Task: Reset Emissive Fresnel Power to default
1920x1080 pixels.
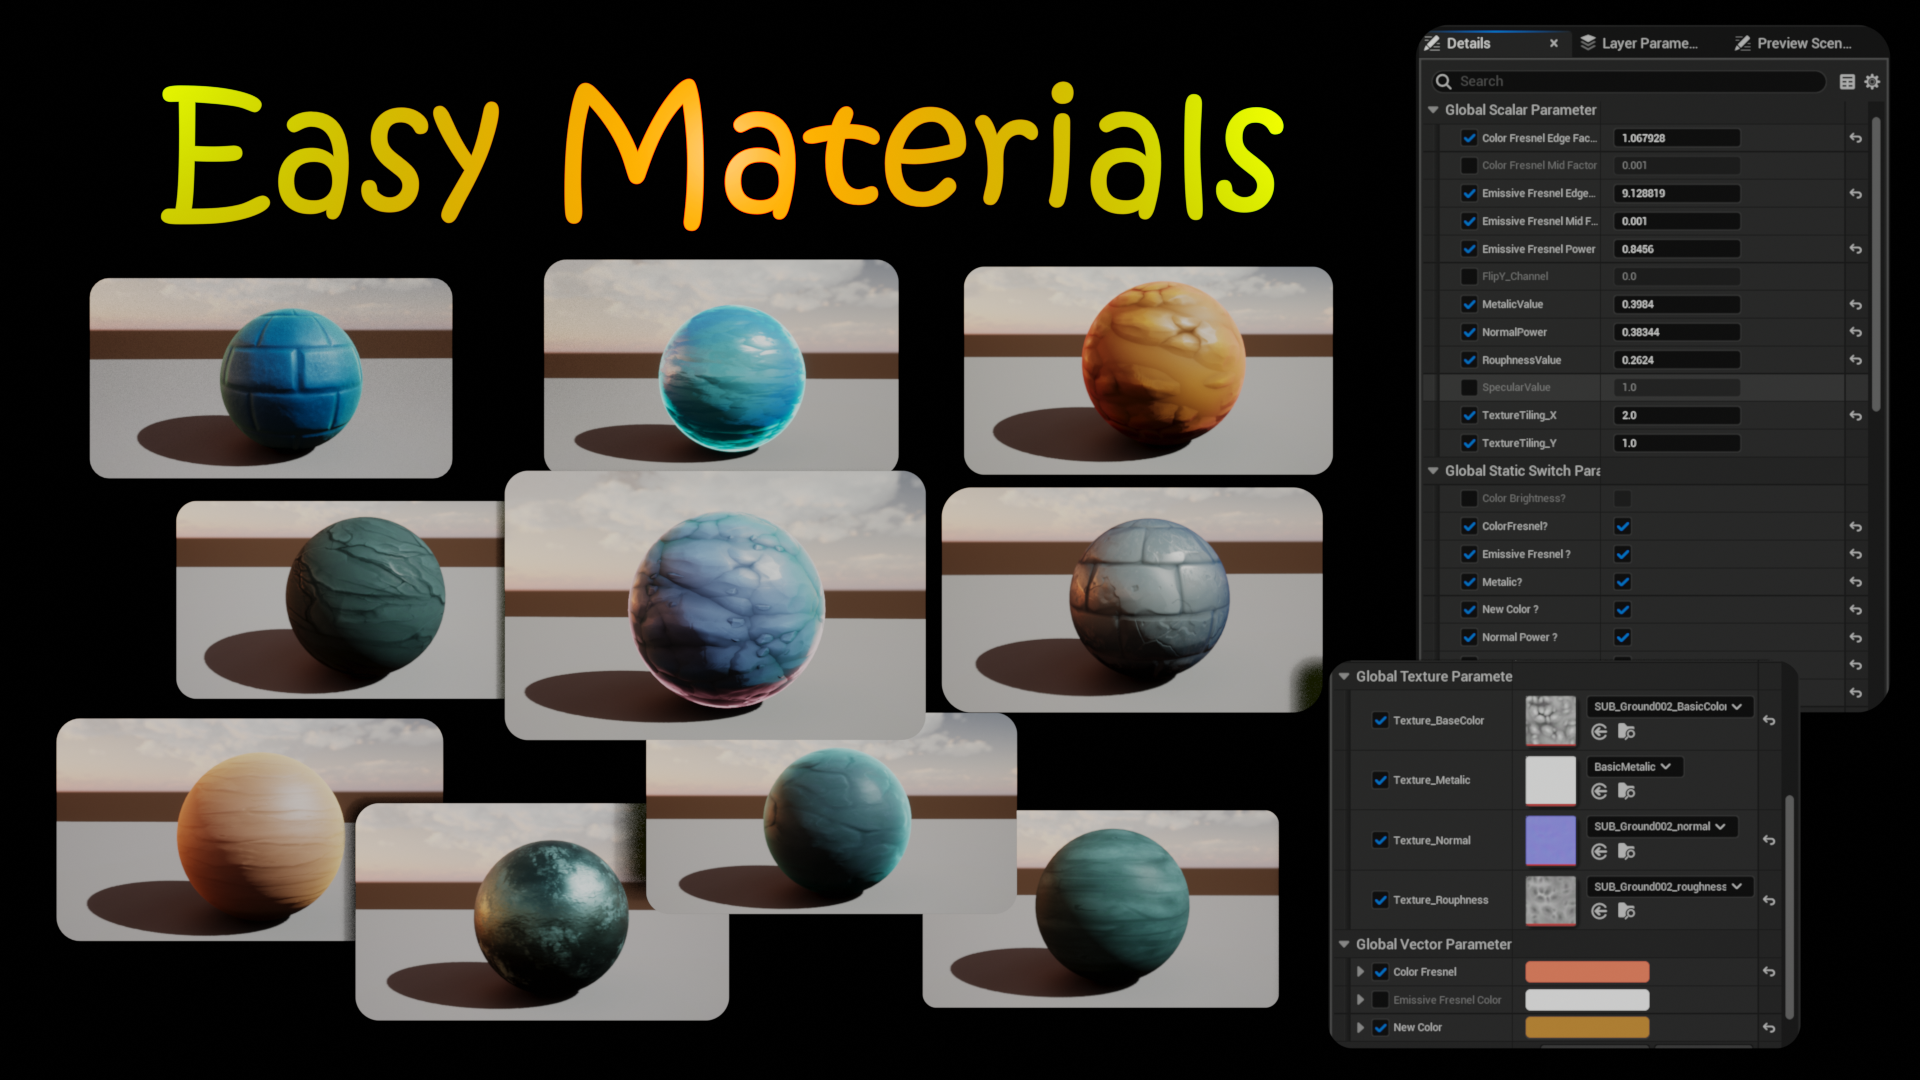Action: (x=1855, y=249)
